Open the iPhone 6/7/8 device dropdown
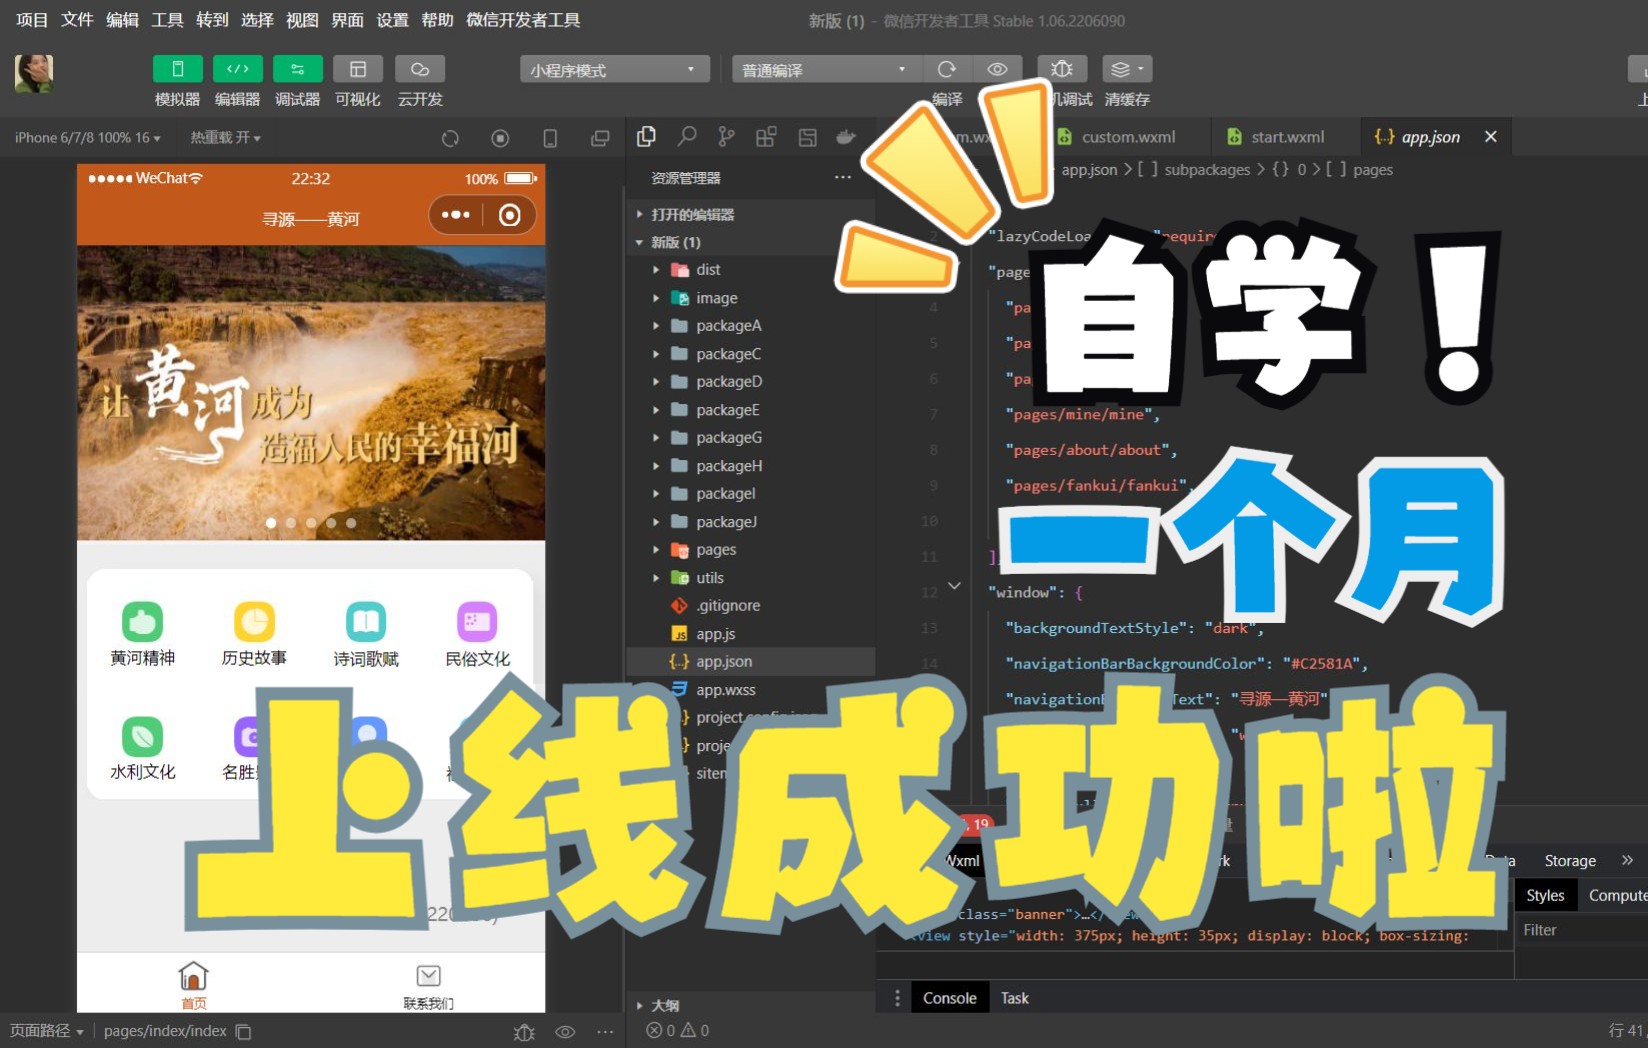This screenshot has height=1048, width=1648. click(x=85, y=137)
